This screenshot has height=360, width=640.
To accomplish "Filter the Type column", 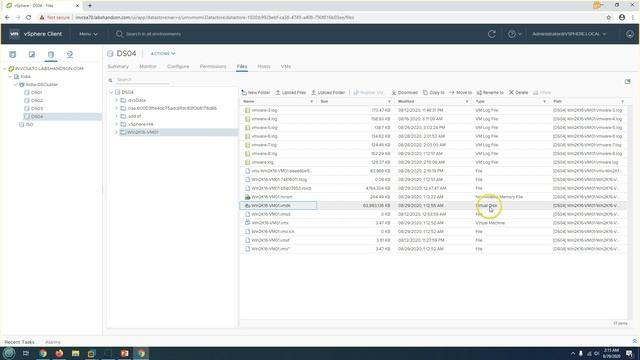I will [544, 101].
